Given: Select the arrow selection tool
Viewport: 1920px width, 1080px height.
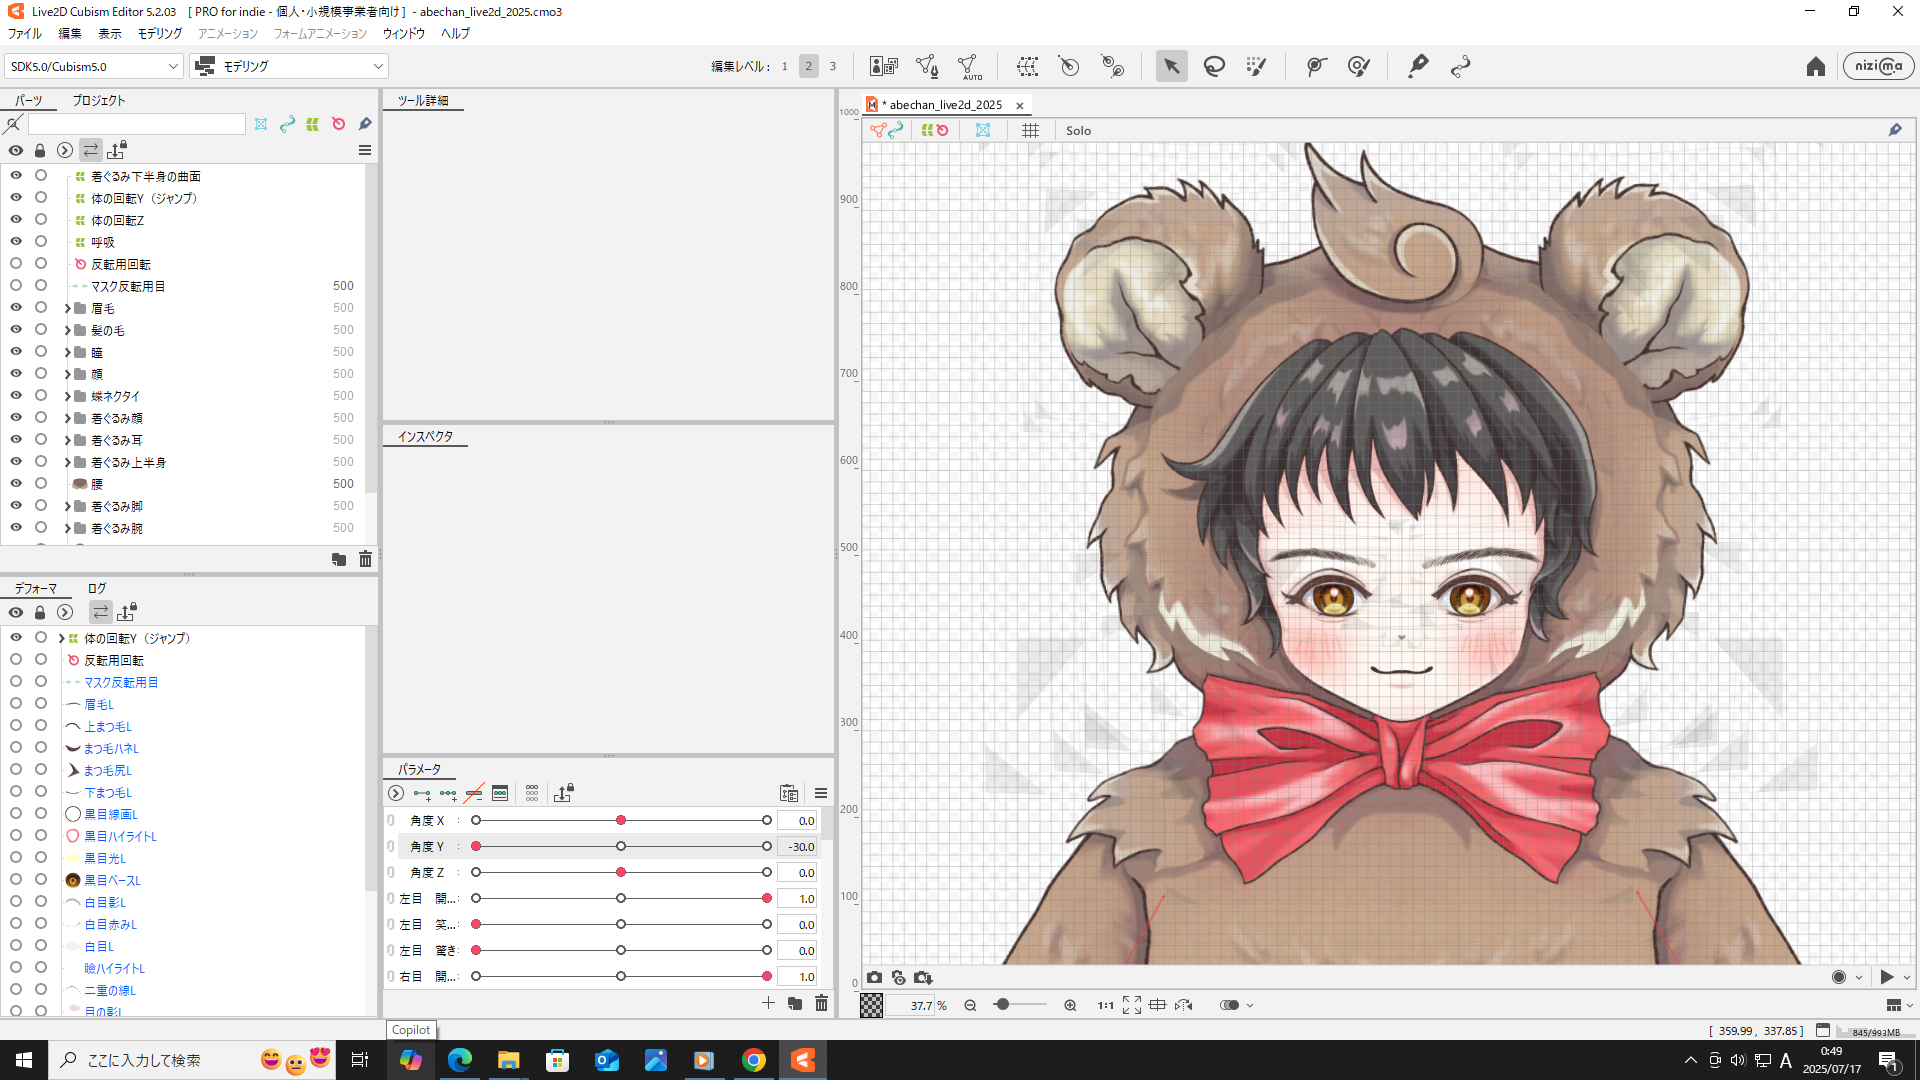Looking at the screenshot, I should 1171,67.
